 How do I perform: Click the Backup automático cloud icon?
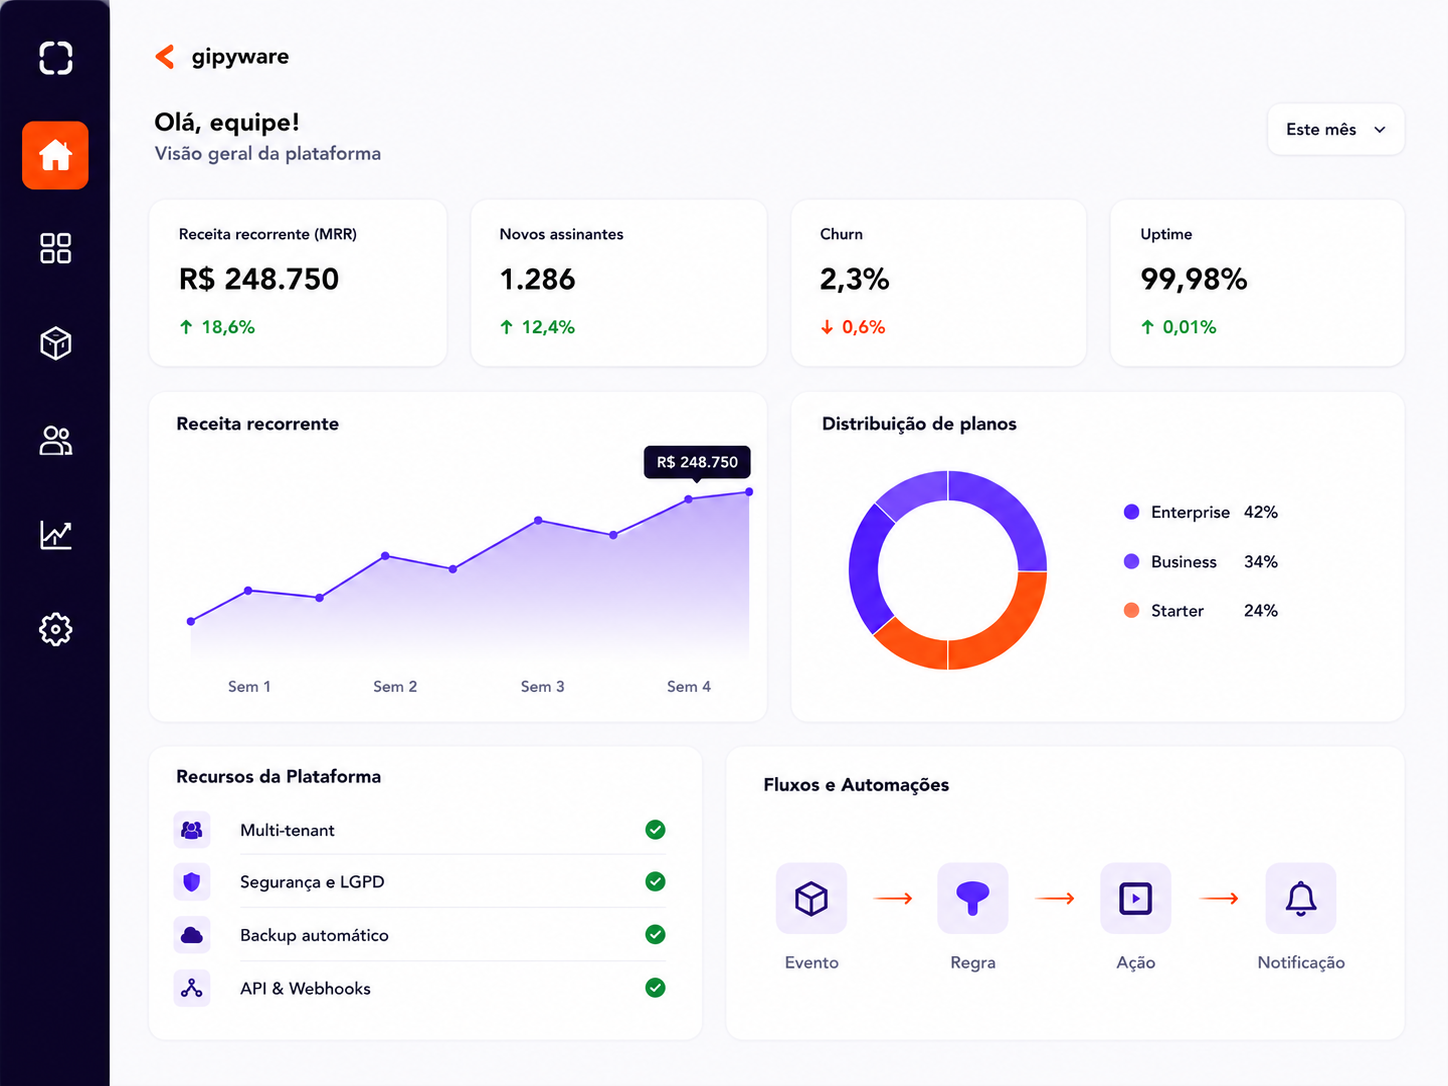[192, 935]
